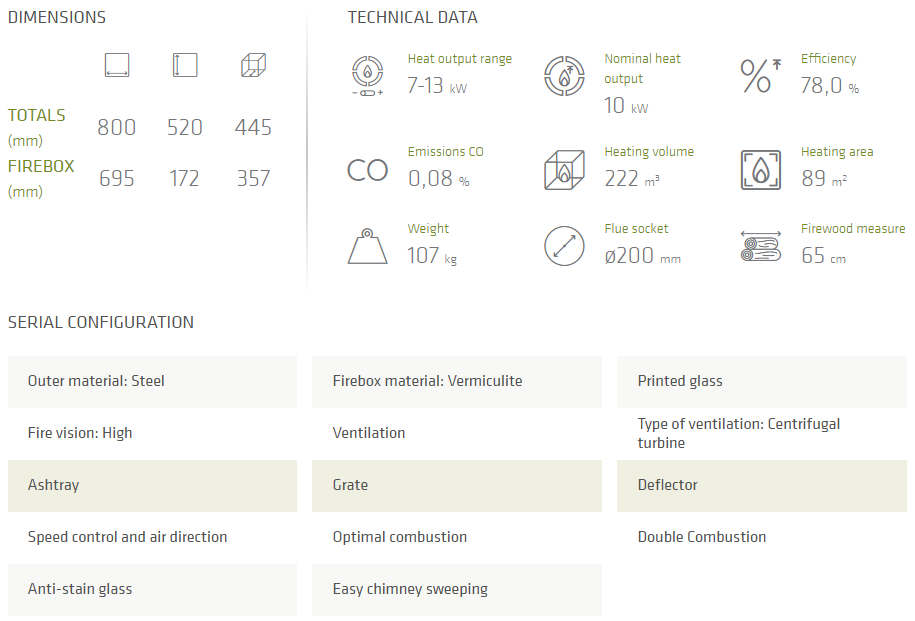
Task: Click Firebox material: Vermiculite cell
Action: (x=456, y=381)
